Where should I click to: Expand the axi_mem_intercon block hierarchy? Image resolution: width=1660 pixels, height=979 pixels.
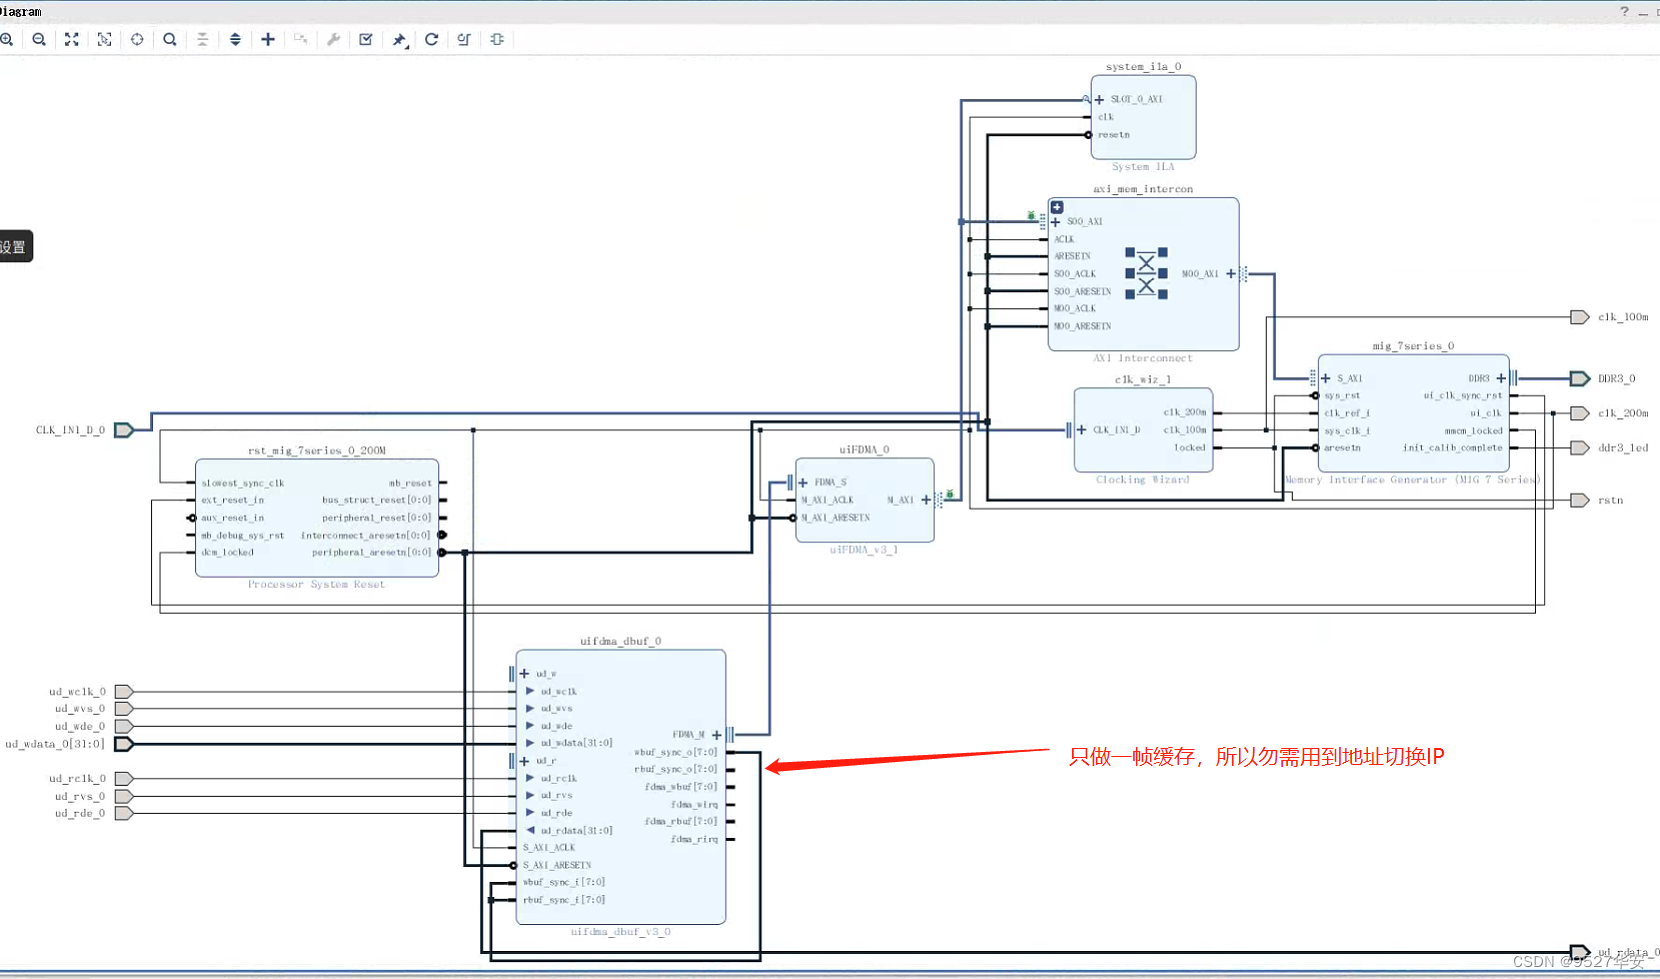click(x=1057, y=208)
